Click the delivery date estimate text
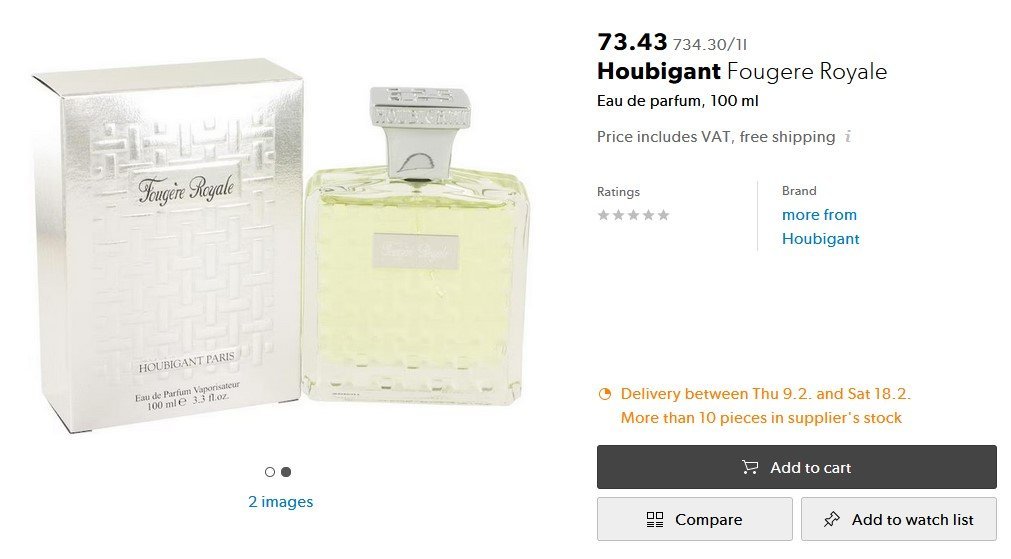 coord(765,394)
